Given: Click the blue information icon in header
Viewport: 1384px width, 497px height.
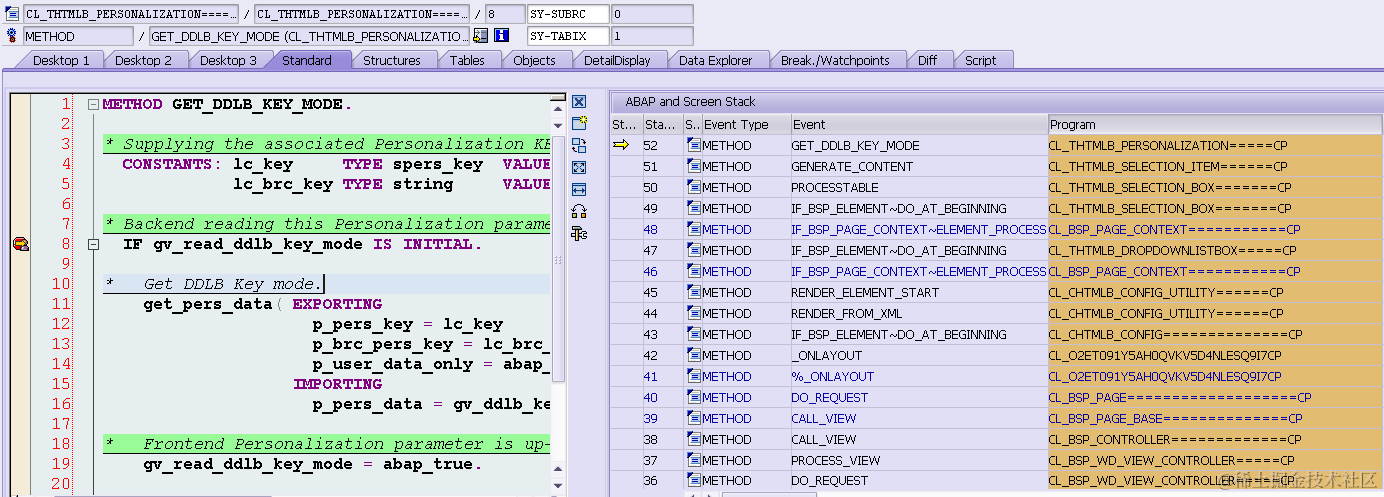Looking at the screenshot, I should click(x=502, y=36).
